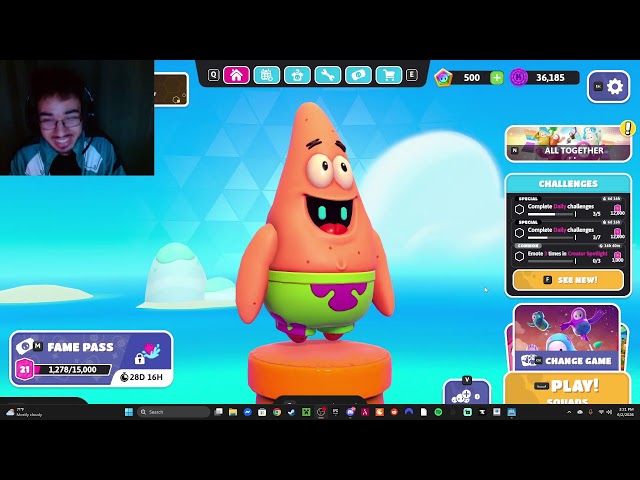Click Emote in Creator Spotlight challenge text
The width and height of the screenshot is (640, 480).
pos(567,253)
